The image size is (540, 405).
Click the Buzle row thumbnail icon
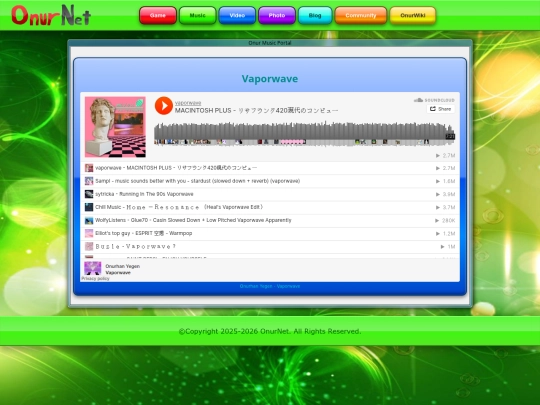click(89, 247)
